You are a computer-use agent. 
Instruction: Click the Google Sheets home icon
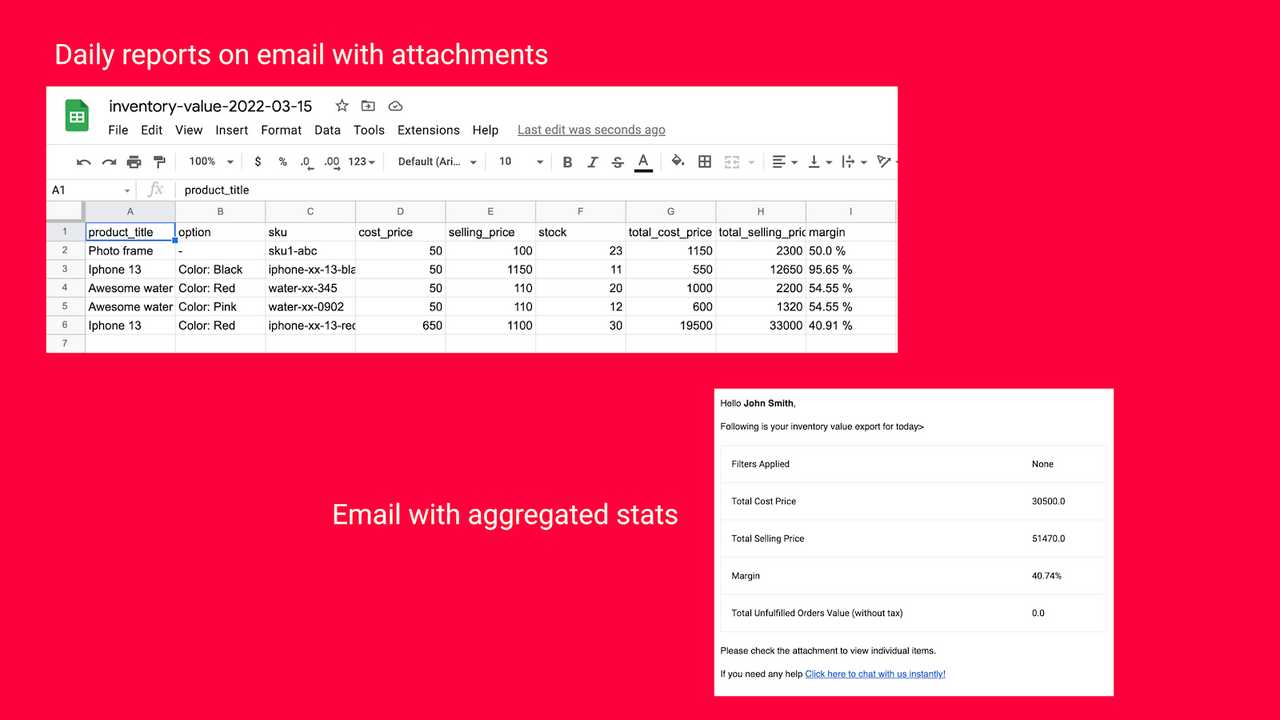click(x=77, y=116)
